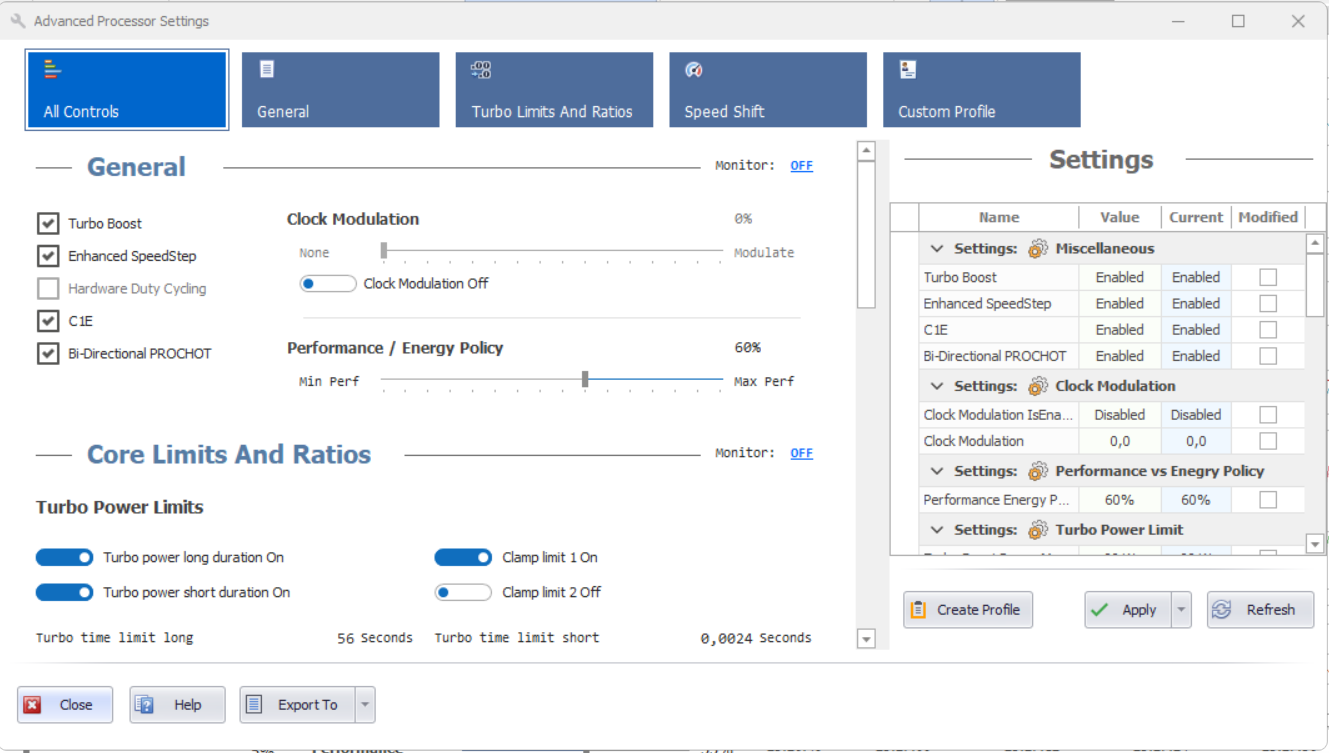Click the All Controls tab icon

53,69
